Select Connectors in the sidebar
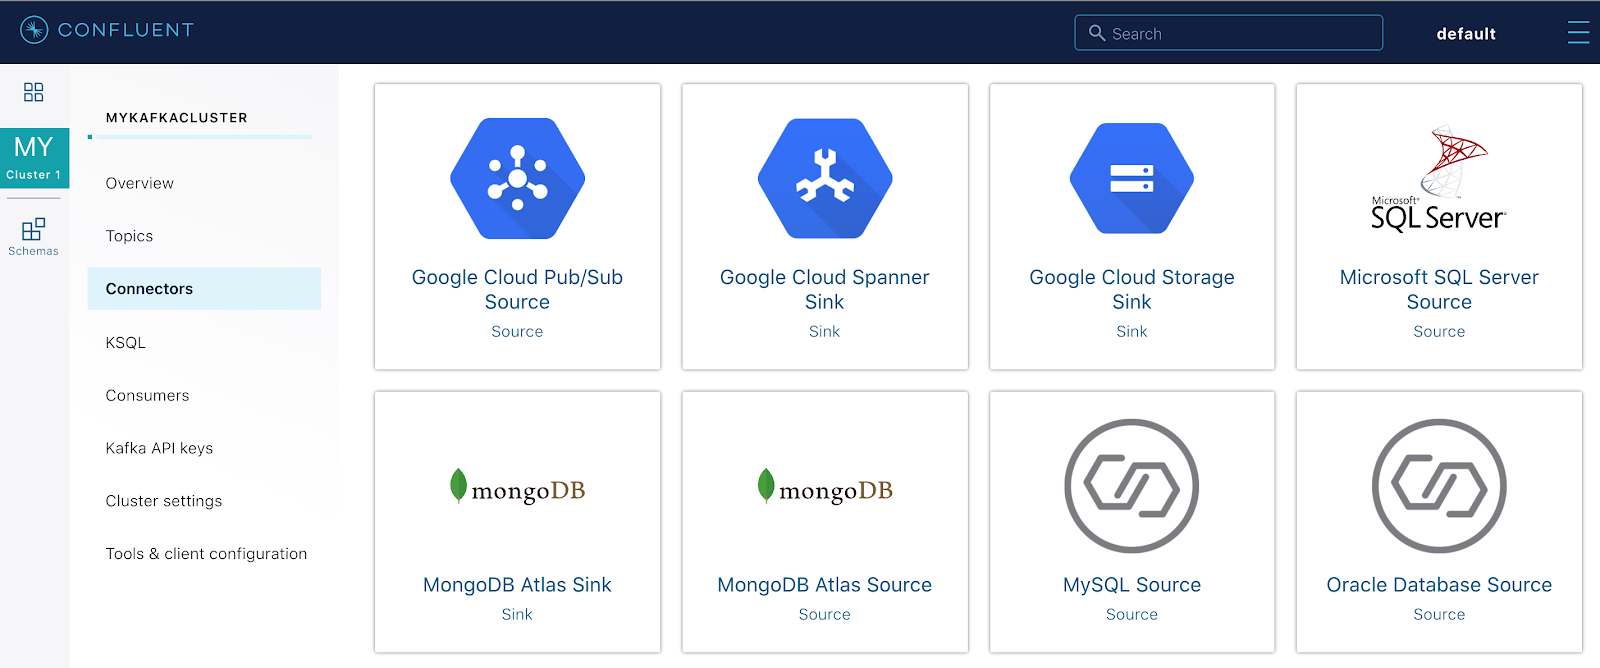Image resolution: width=1600 pixels, height=668 pixels. tap(204, 288)
